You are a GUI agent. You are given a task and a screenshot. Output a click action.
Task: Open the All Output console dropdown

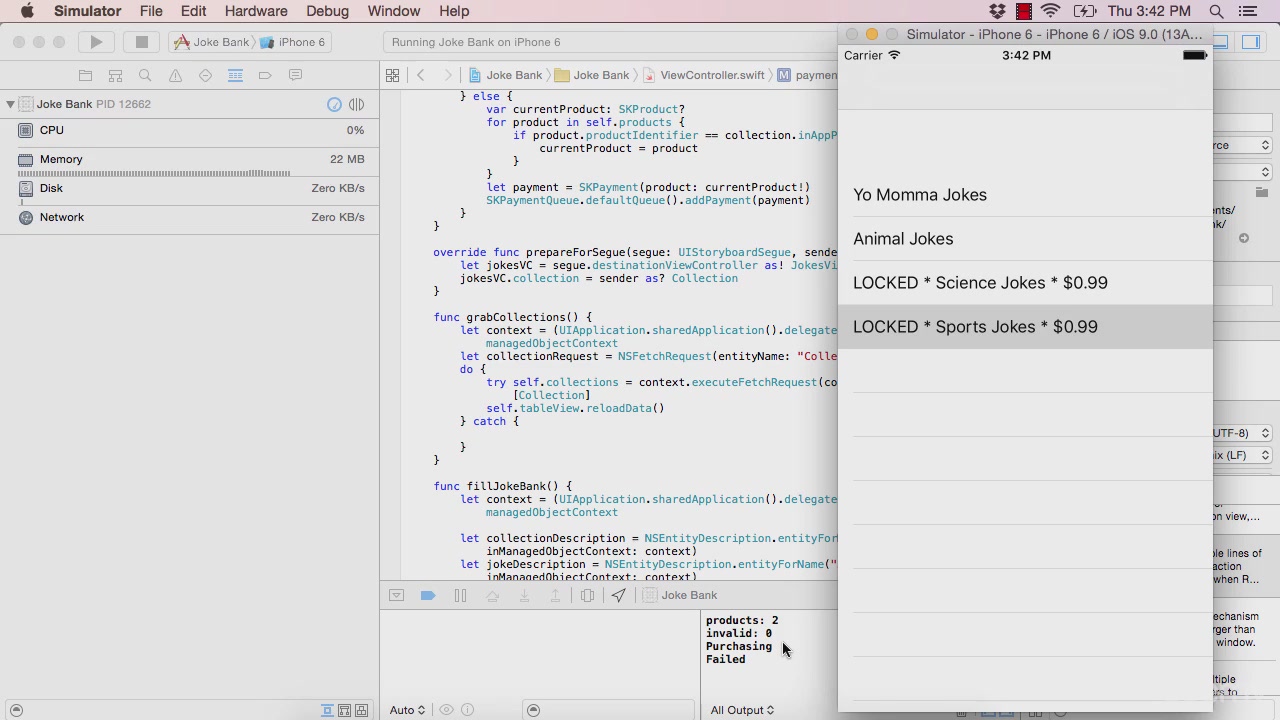point(742,710)
